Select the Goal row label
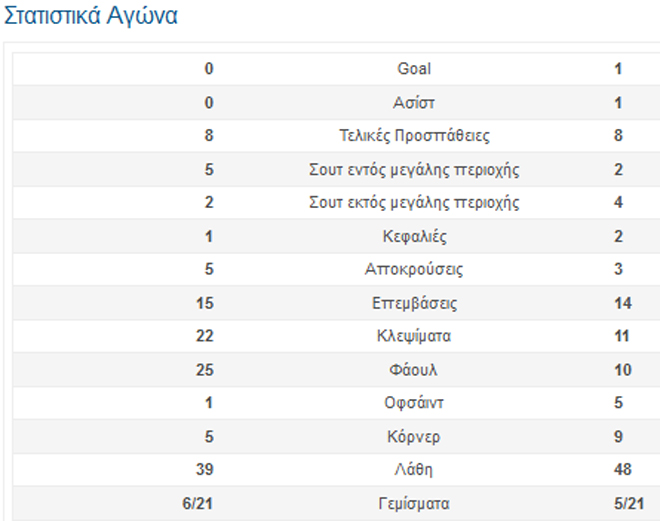Viewport: 660px width, 521px height. tap(414, 69)
